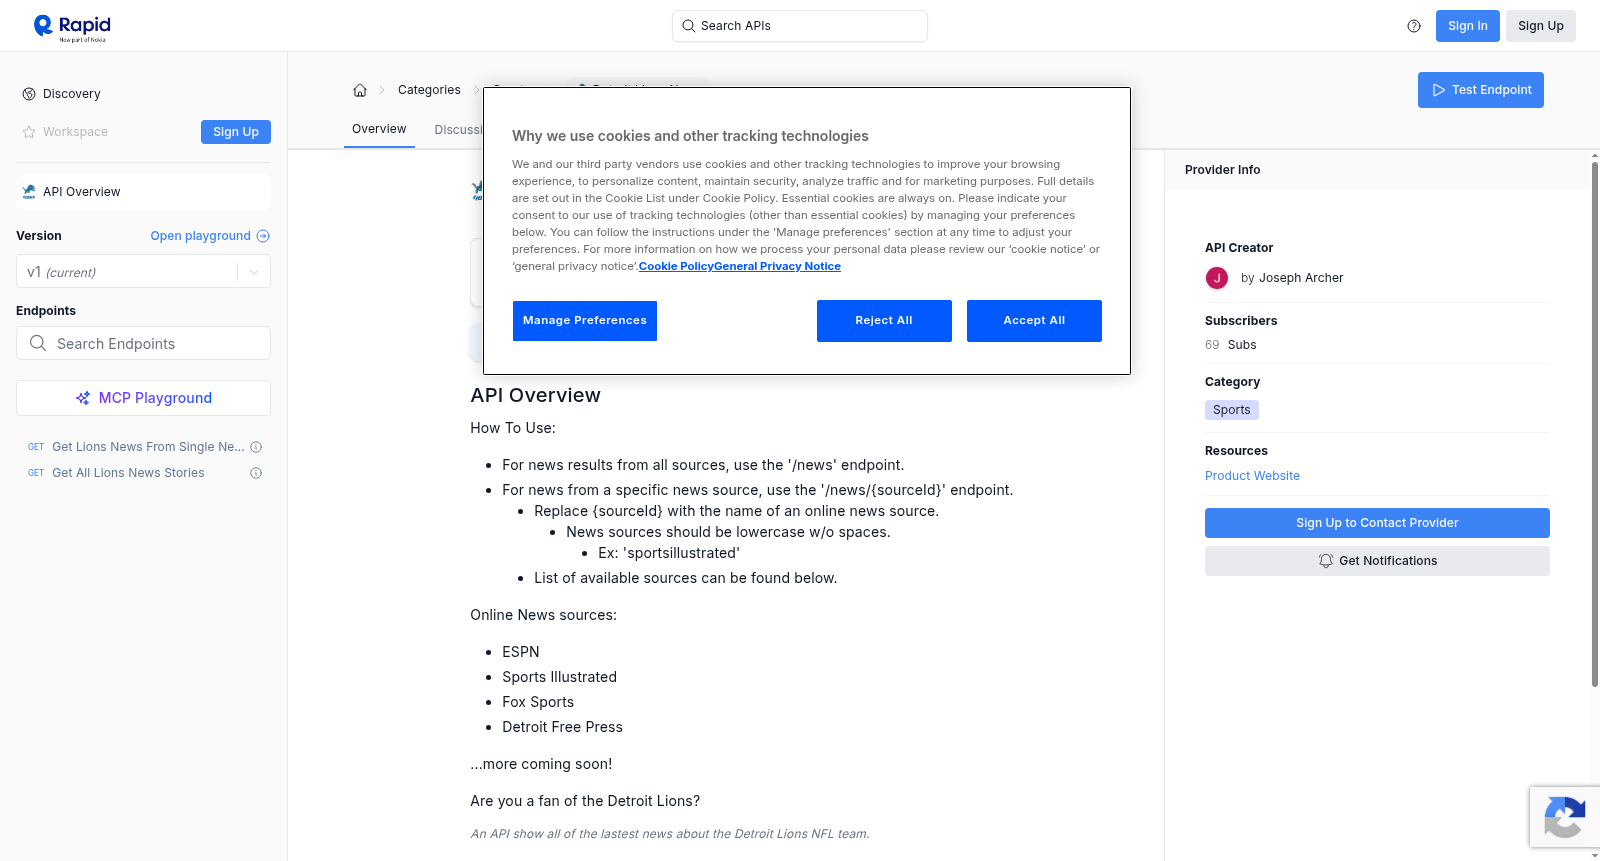1600x861 pixels.
Task: Click the 'ESPN' list item
Action: 521,652
